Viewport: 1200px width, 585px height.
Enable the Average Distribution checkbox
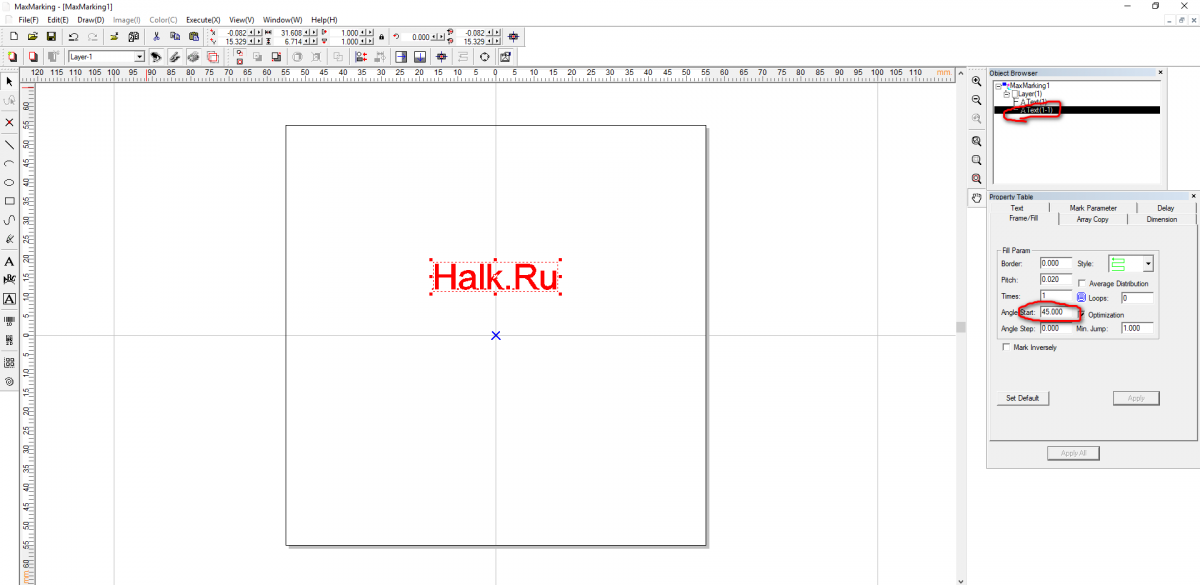[x=1083, y=284]
